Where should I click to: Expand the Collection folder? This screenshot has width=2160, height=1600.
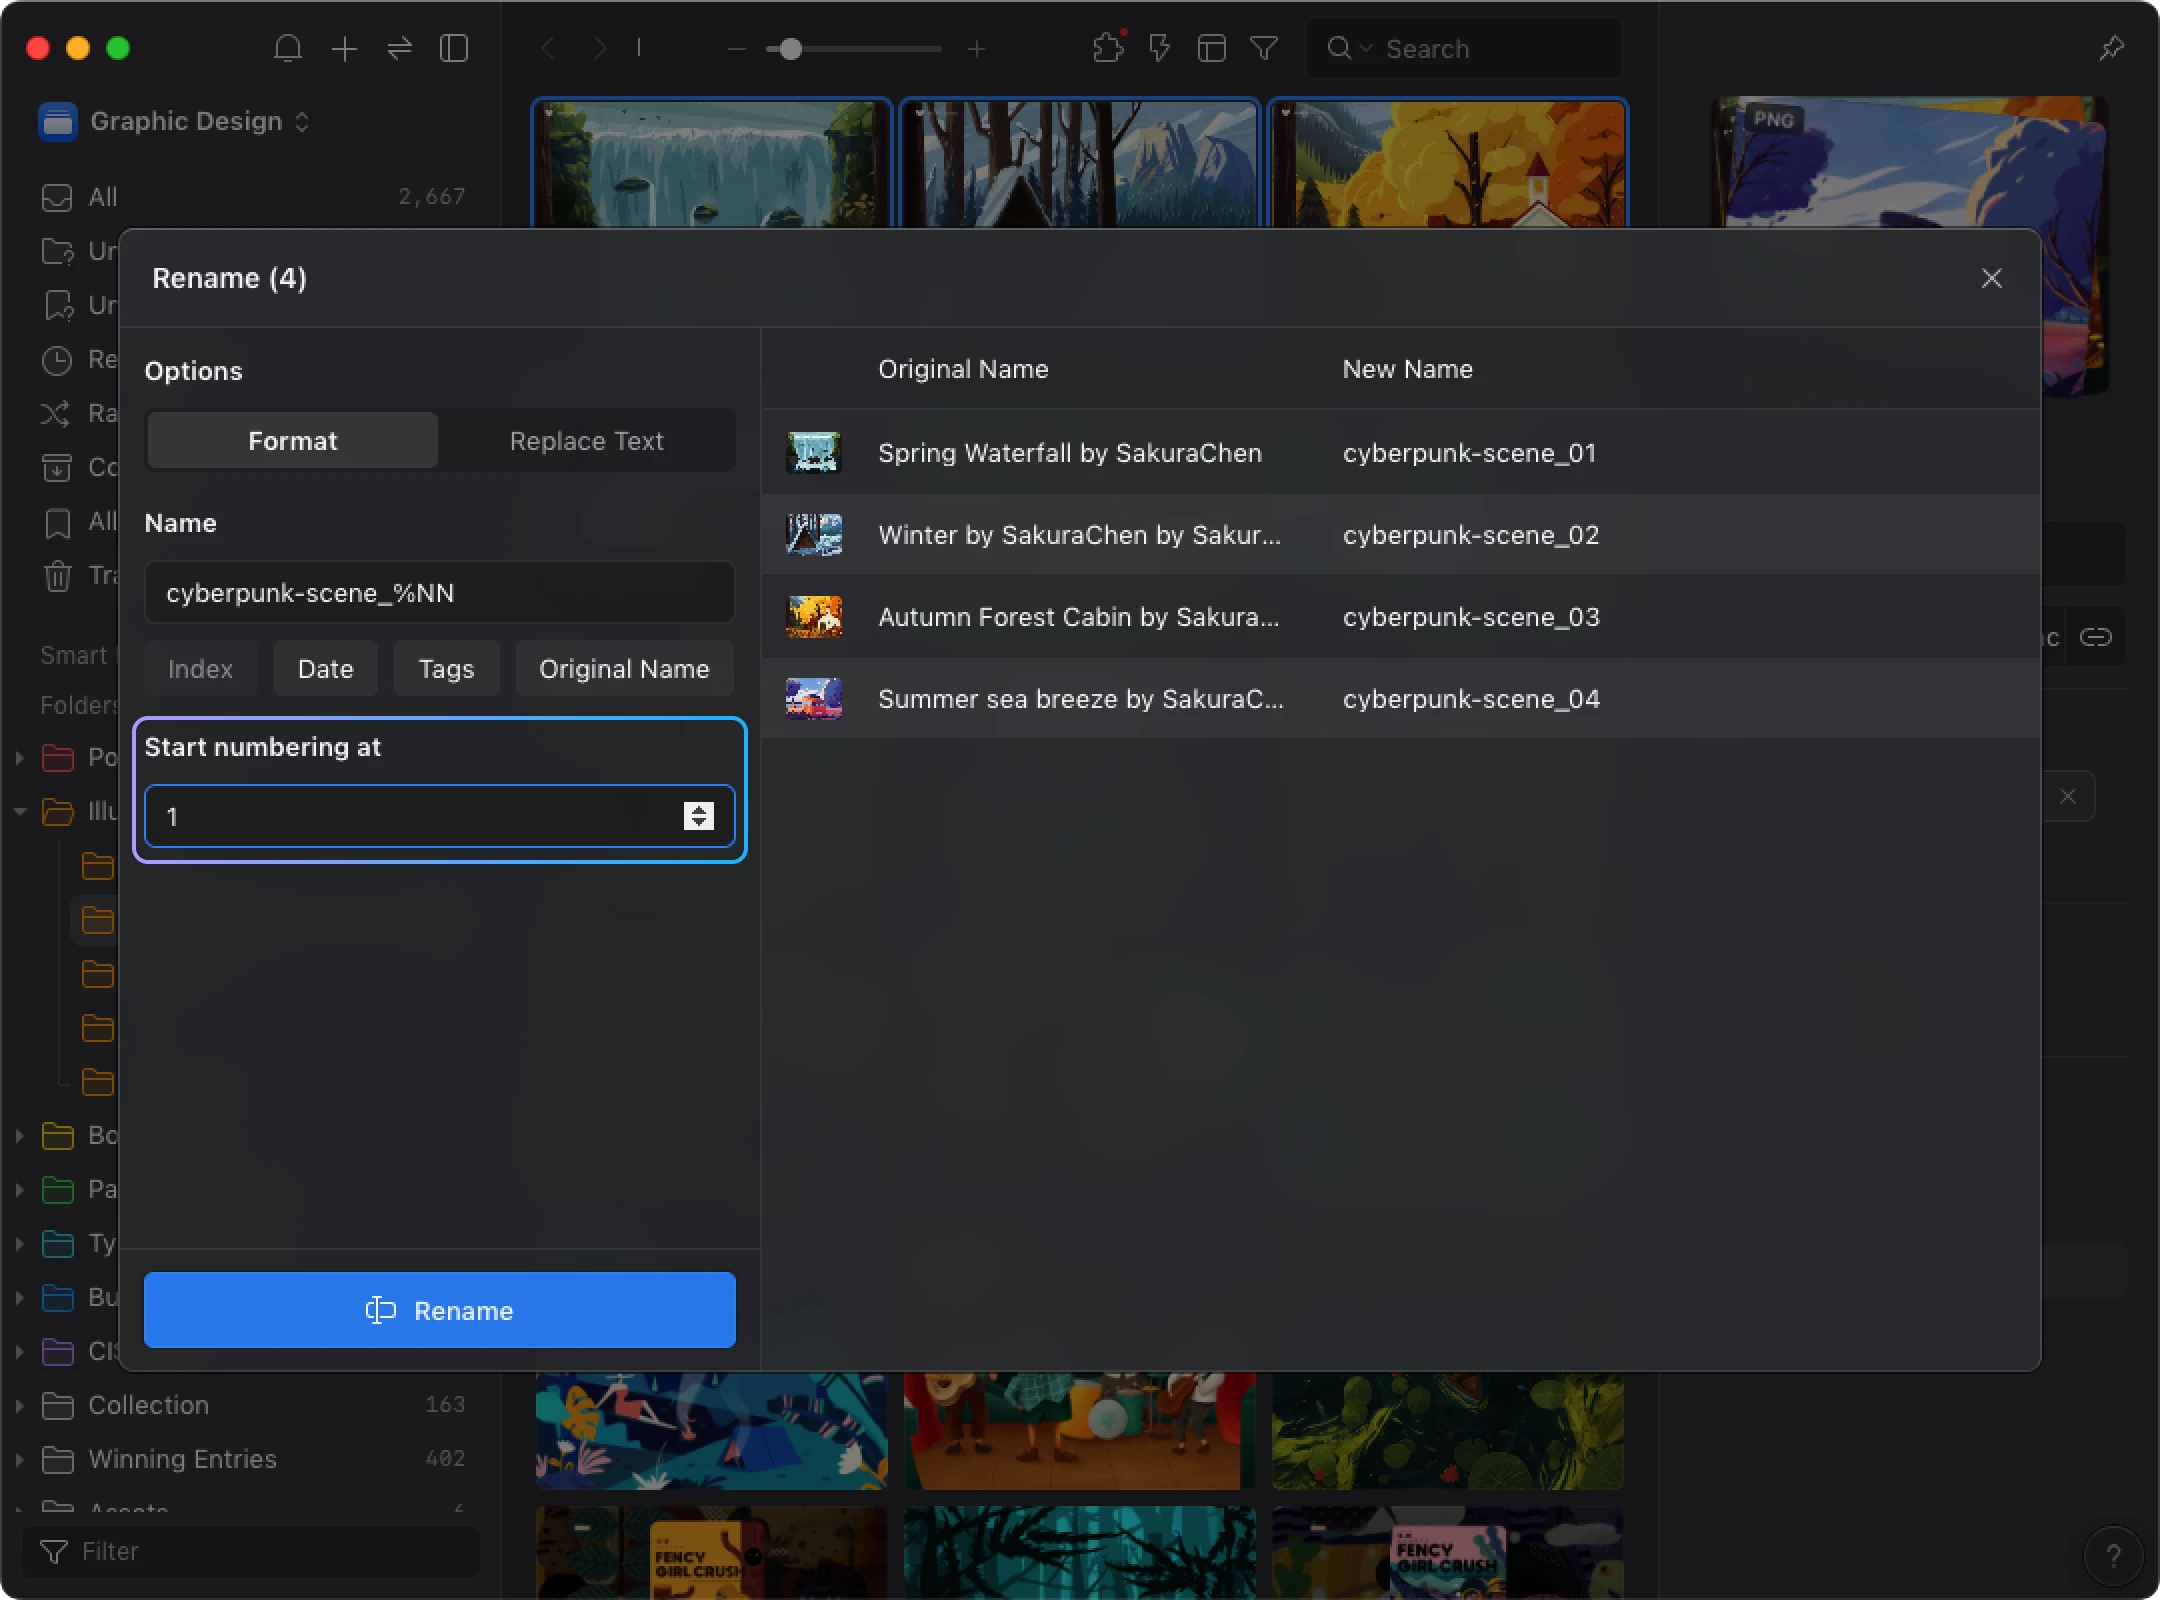coord(19,1405)
